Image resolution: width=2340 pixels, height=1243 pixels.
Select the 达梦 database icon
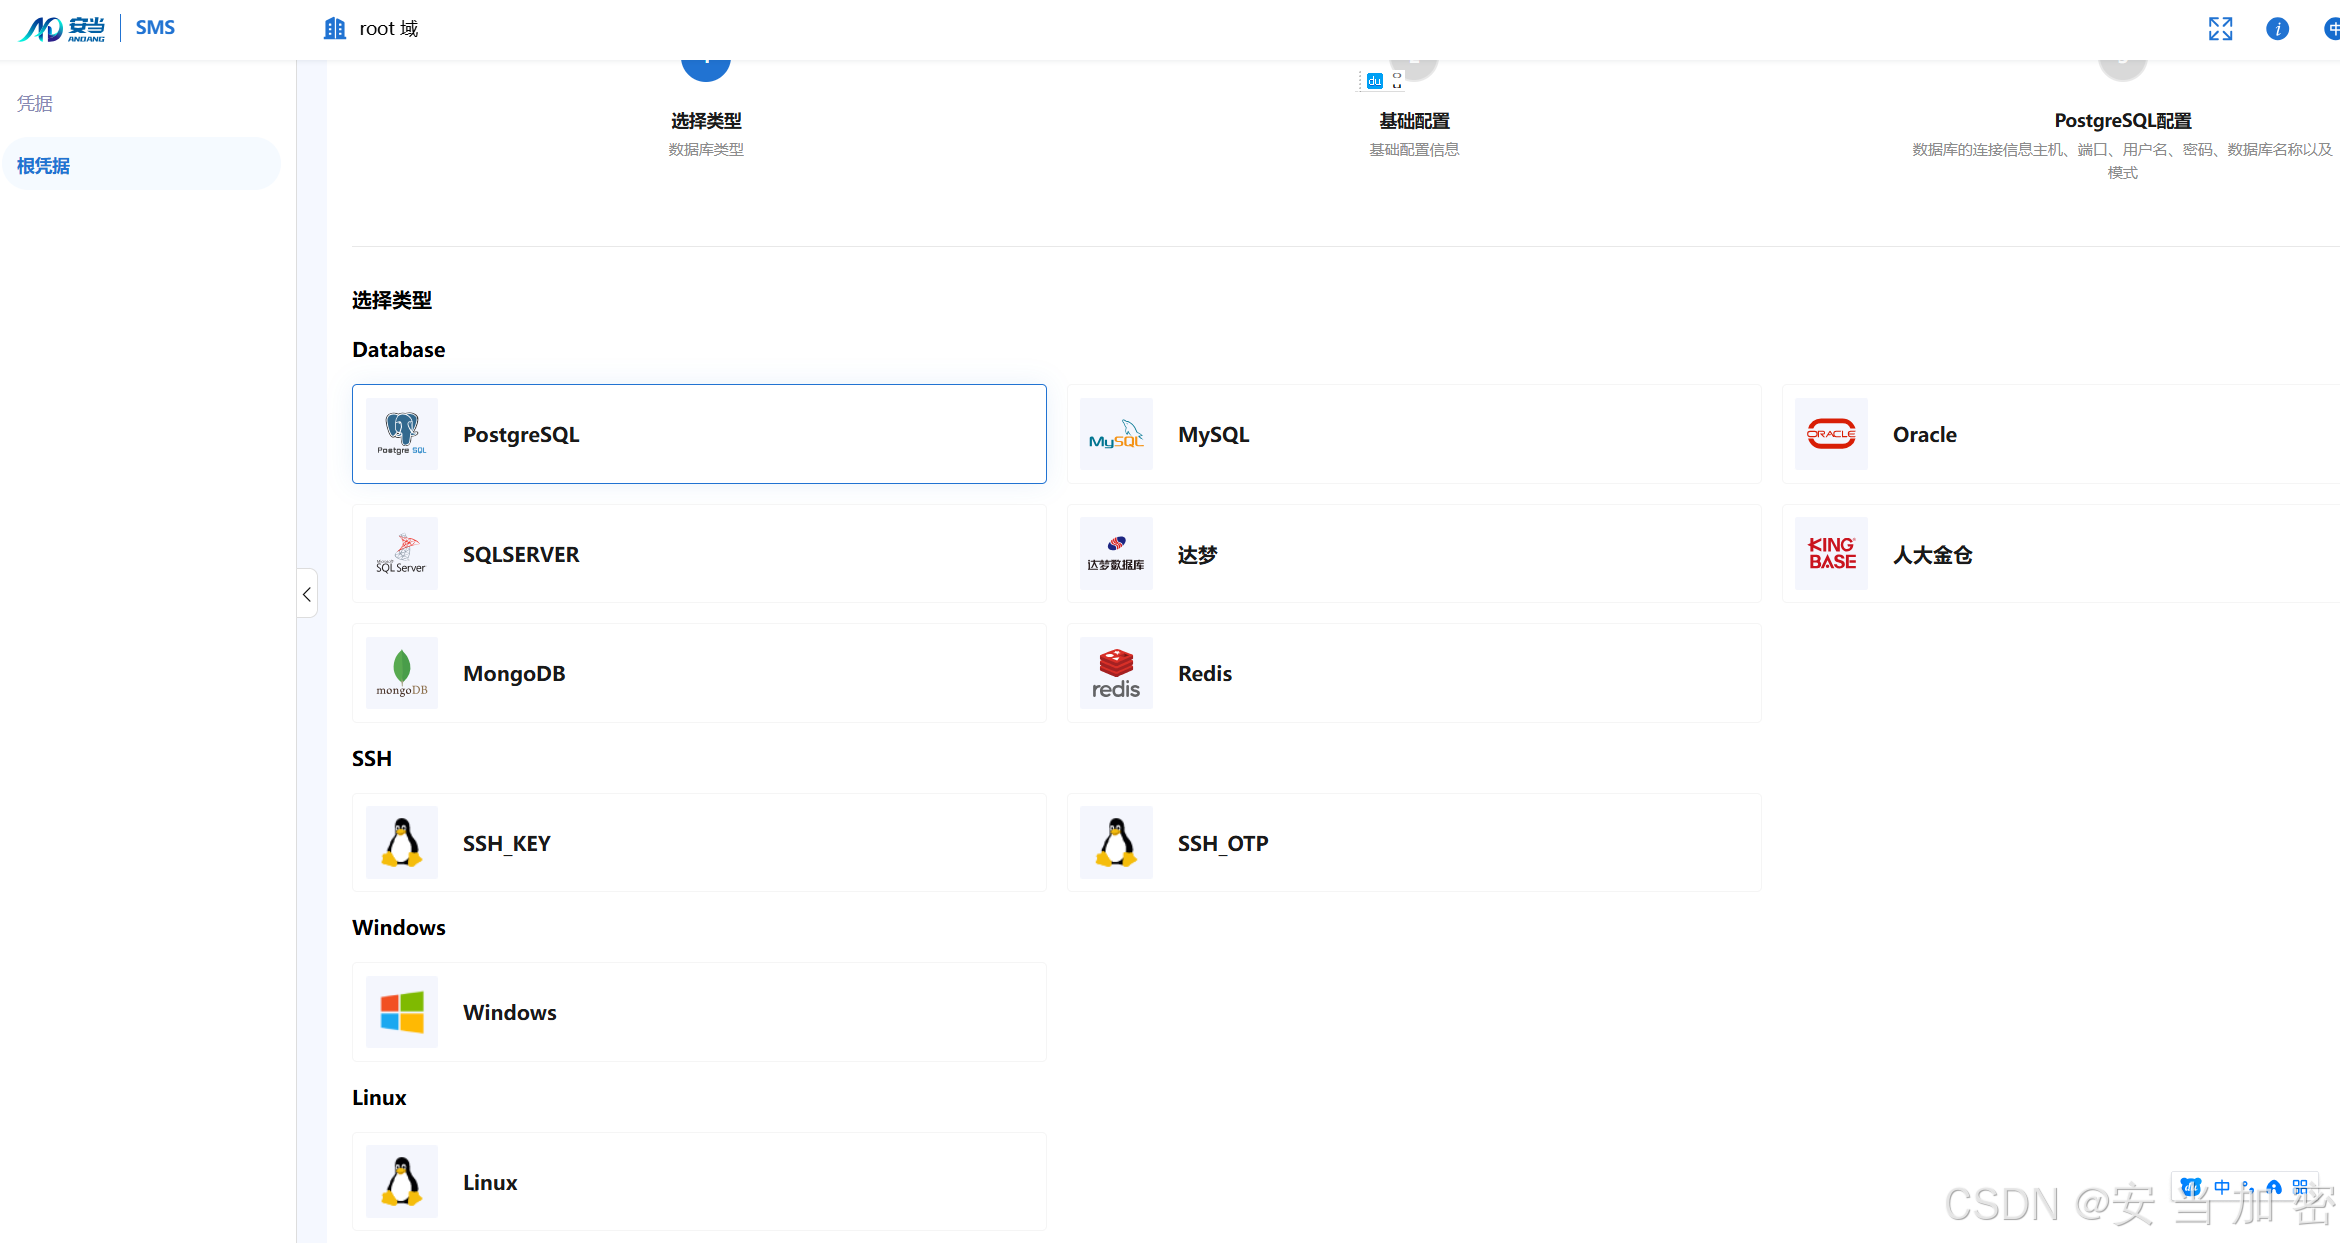coord(1116,554)
